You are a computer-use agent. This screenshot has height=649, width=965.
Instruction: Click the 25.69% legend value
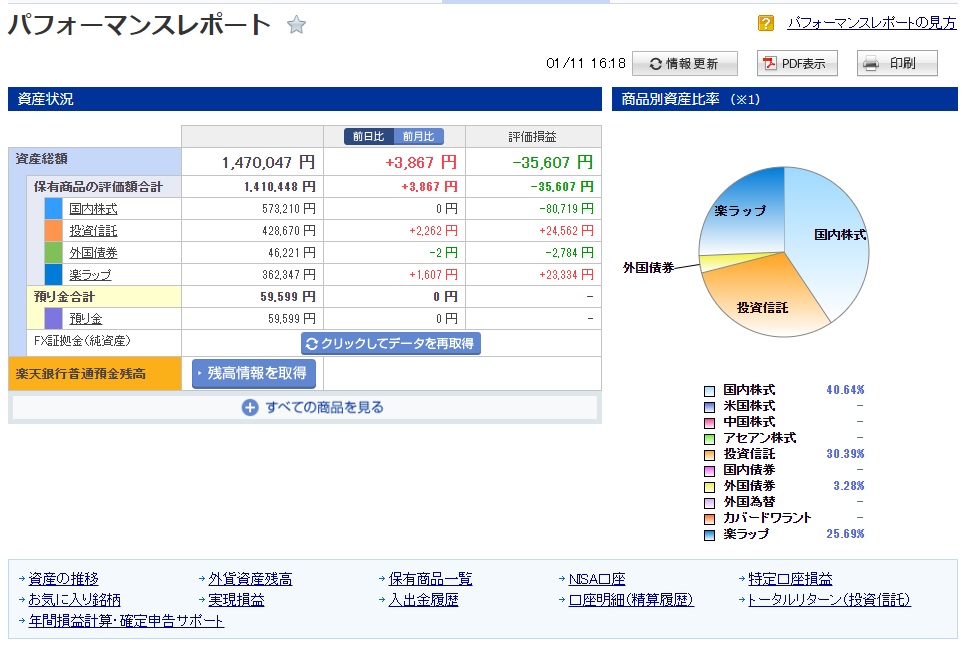[x=845, y=534]
